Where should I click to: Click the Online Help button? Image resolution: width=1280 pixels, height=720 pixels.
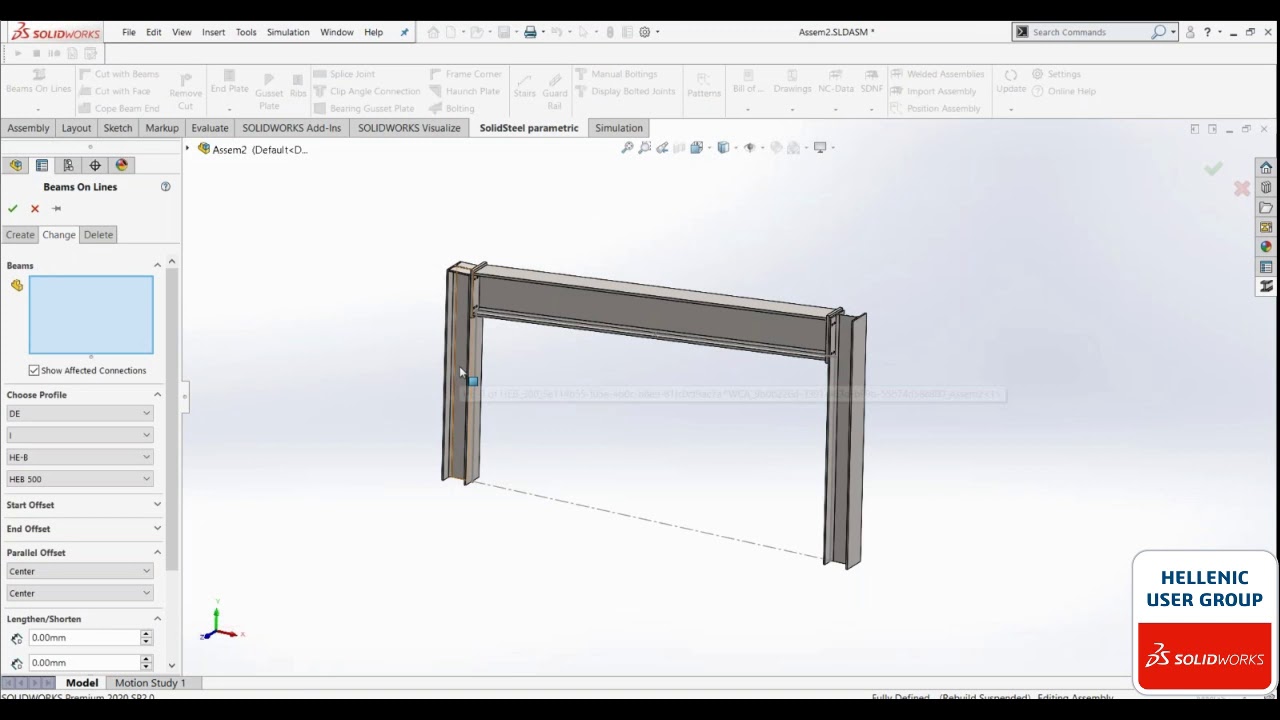[x=1064, y=91]
